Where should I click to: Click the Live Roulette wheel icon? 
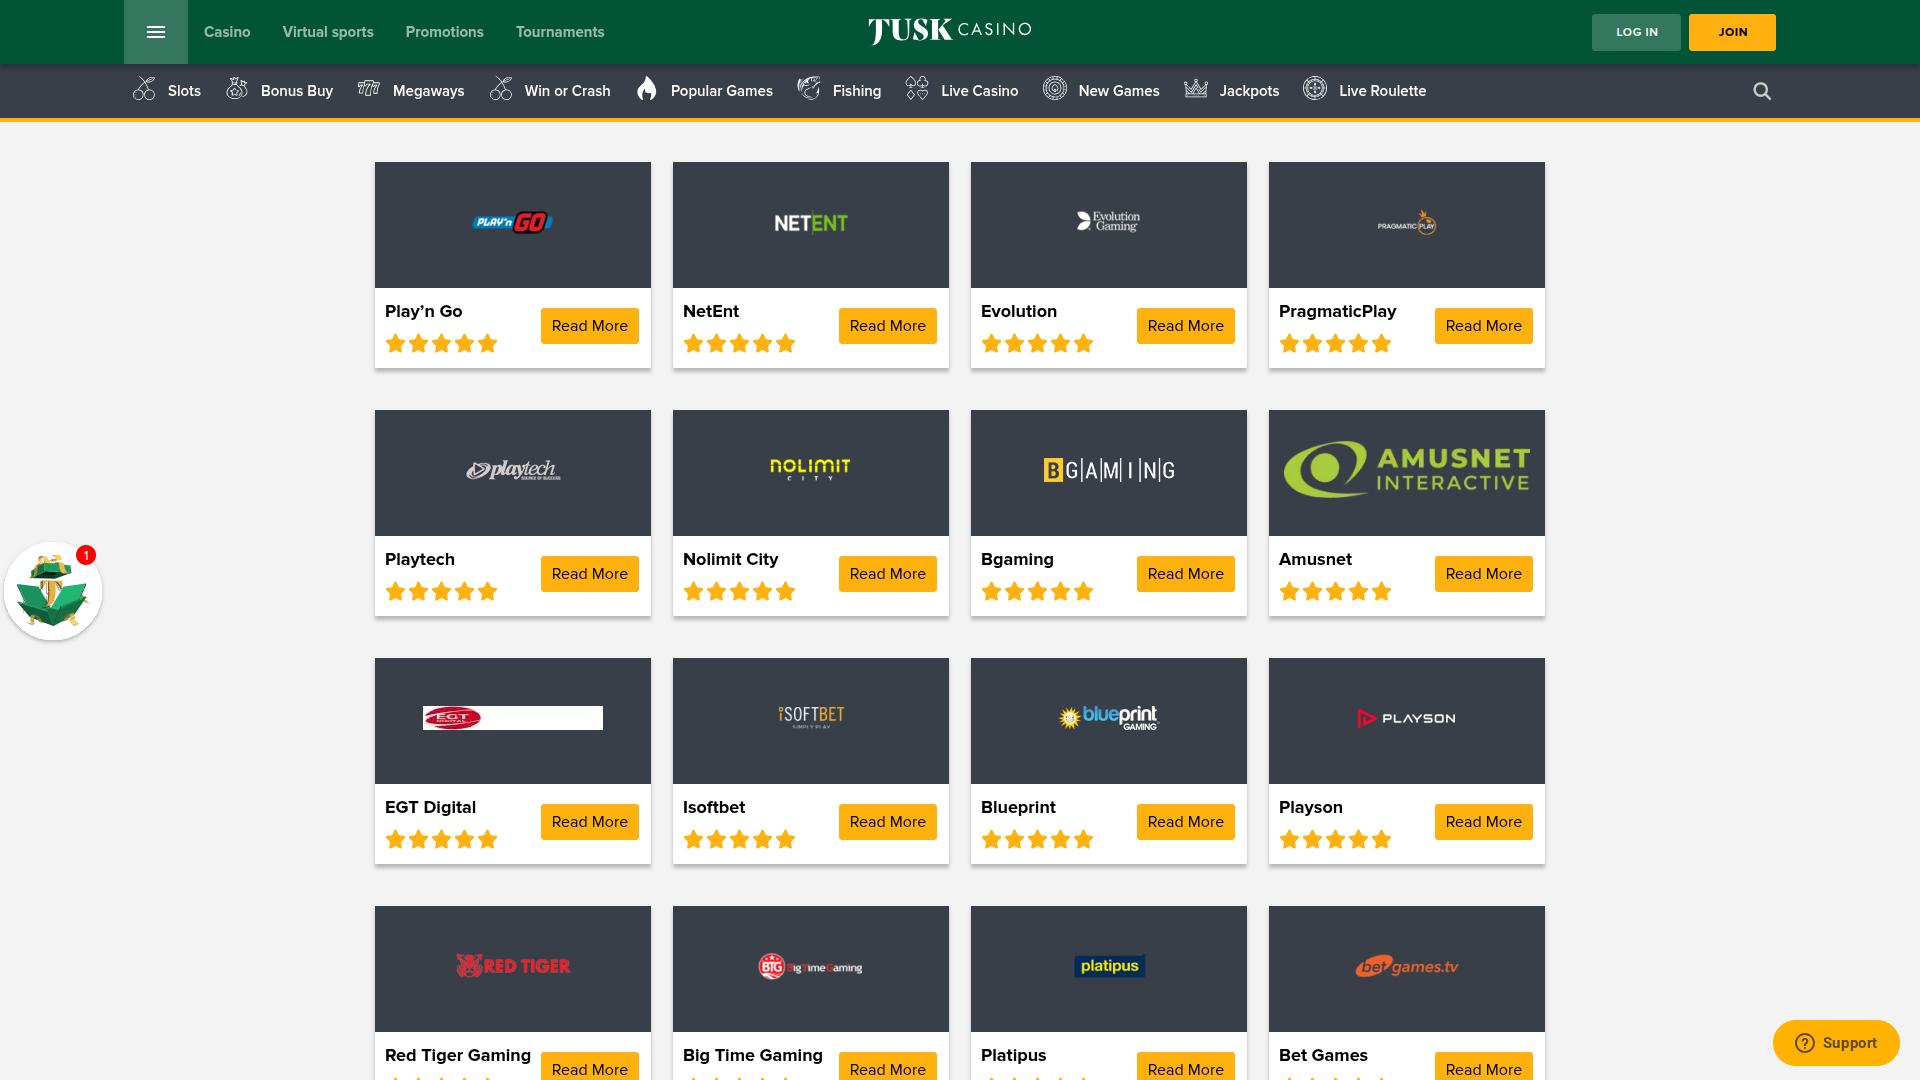coord(1314,89)
